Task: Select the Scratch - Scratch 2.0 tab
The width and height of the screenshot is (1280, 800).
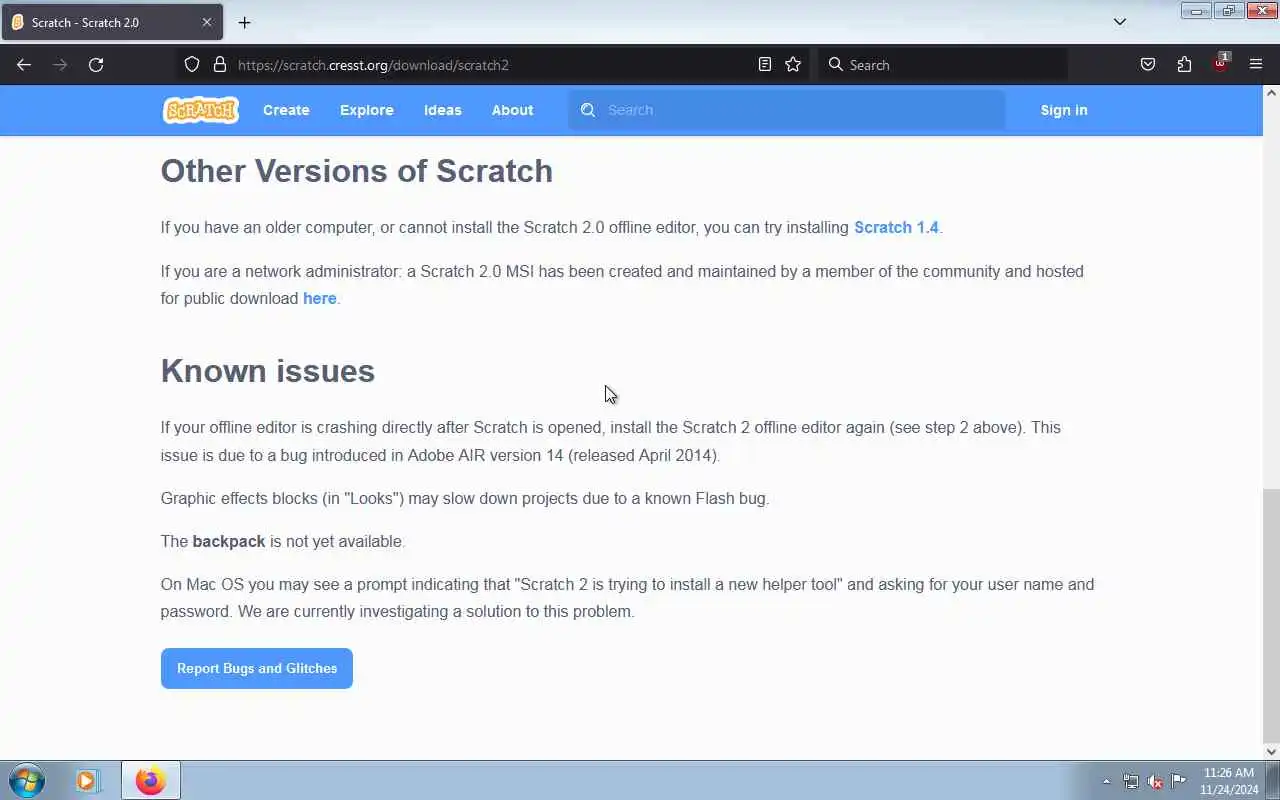Action: (112, 22)
